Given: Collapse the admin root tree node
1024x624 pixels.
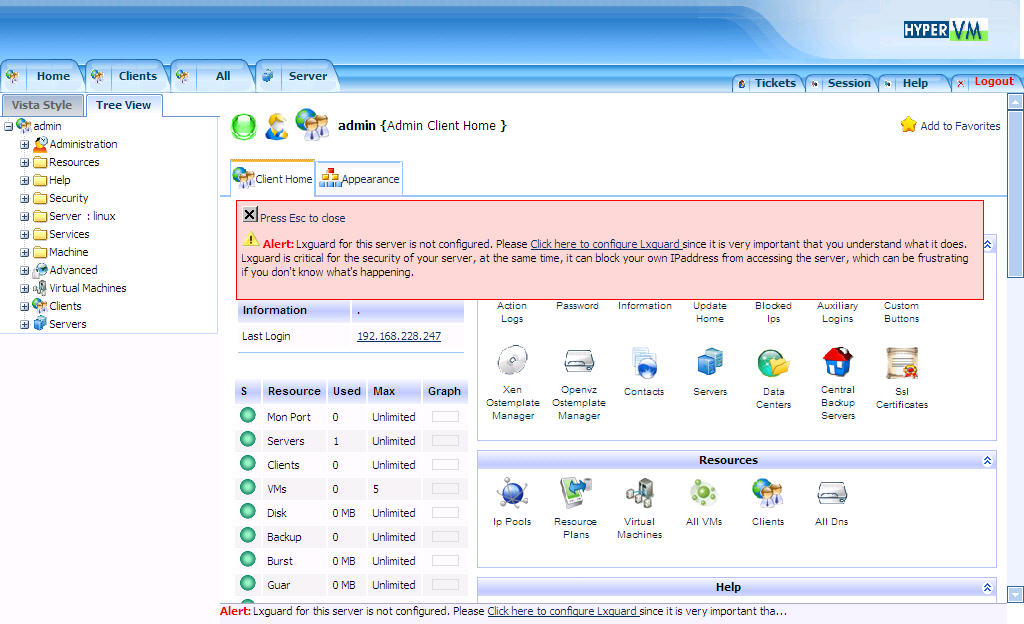Looking at the screenshot, I should 9,126.
